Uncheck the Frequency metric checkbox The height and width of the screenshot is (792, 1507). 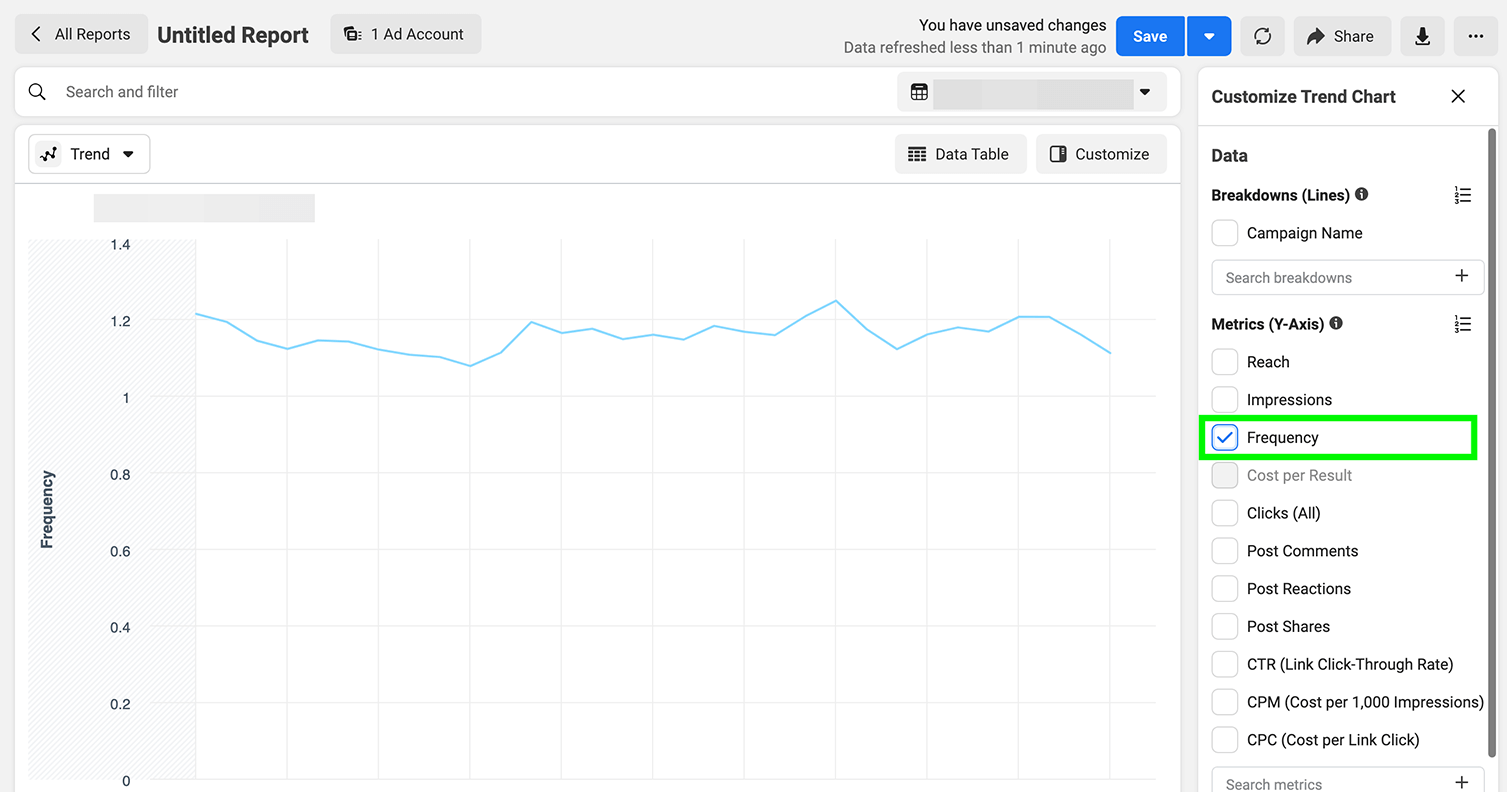pyautogui.click(x=1225, y=438)
